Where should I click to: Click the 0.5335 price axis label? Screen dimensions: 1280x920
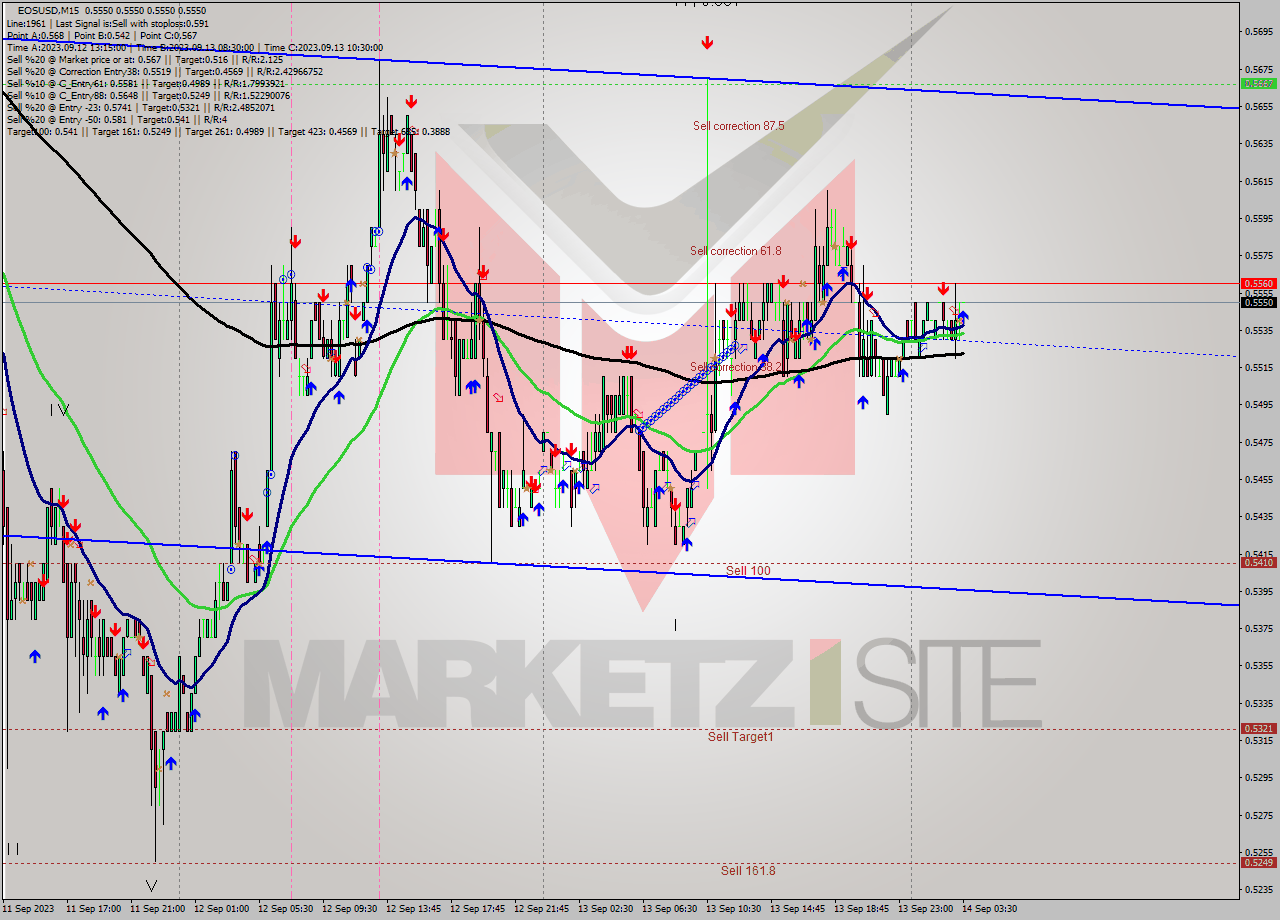coord(1257,702)
